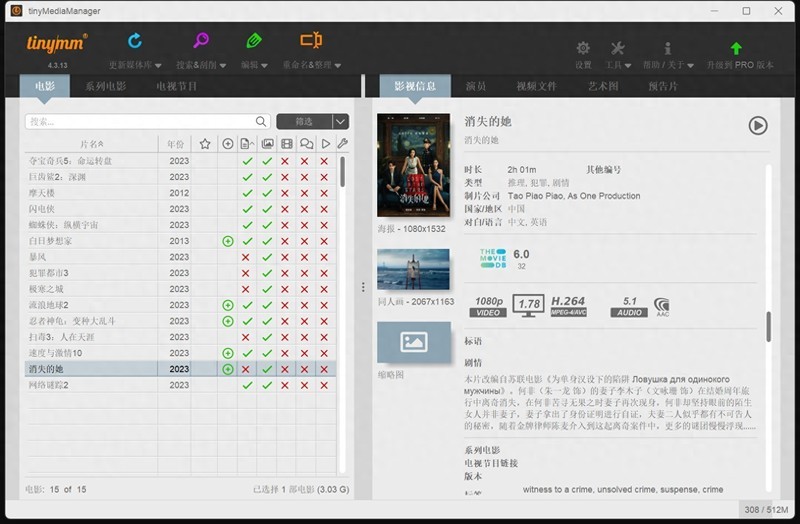800x524 pixels.
Task: Click the wrench column settings icon
Action: pyautogui.click(x=342, y=144)
